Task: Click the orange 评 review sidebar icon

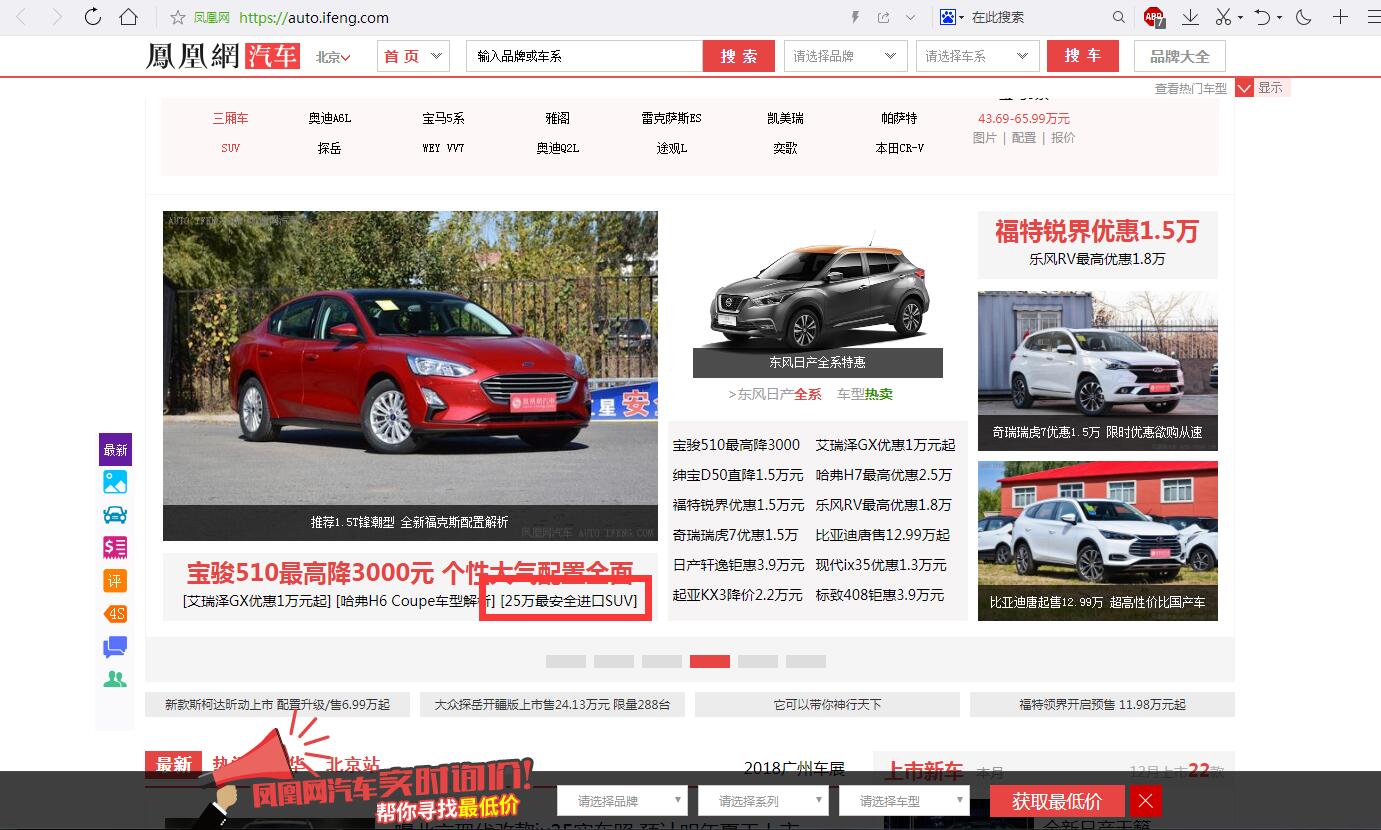Action: (x=115, y=580)
